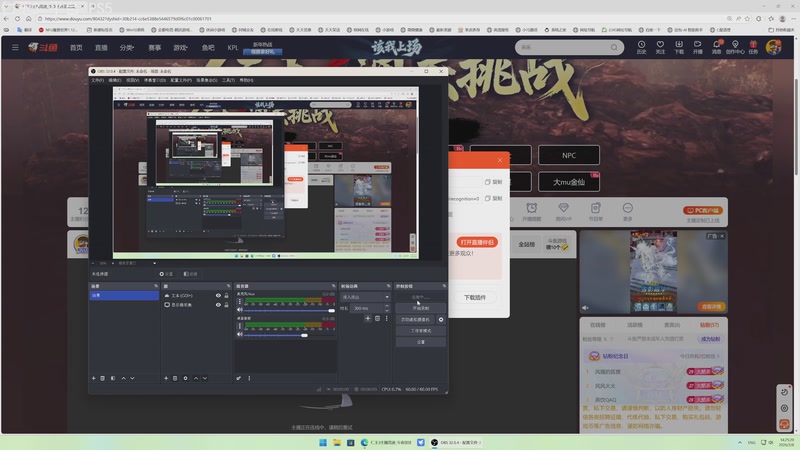Viewport: 800px width, 450px height.
Task: Switch to 钻粉(57) tab
Action: (x=709, y=324)
